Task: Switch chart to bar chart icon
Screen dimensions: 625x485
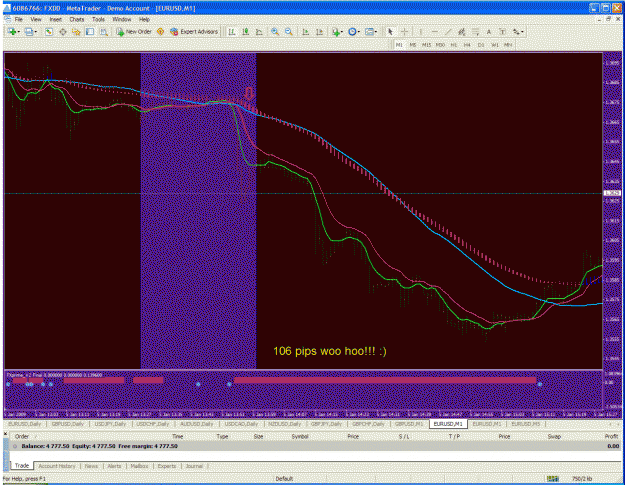Action: coord(232,32)
